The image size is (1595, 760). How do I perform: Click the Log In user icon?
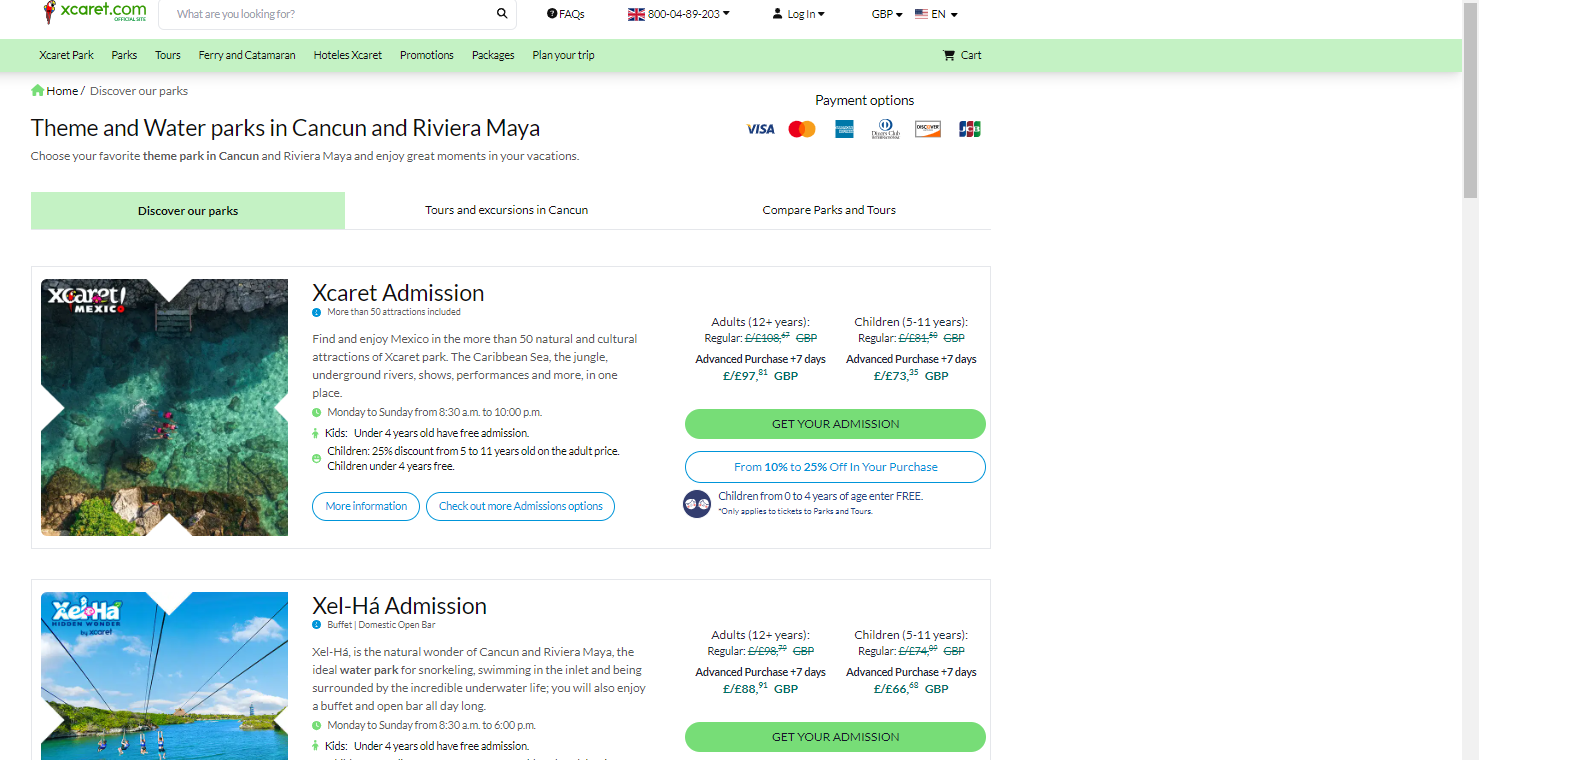(777, 14)
